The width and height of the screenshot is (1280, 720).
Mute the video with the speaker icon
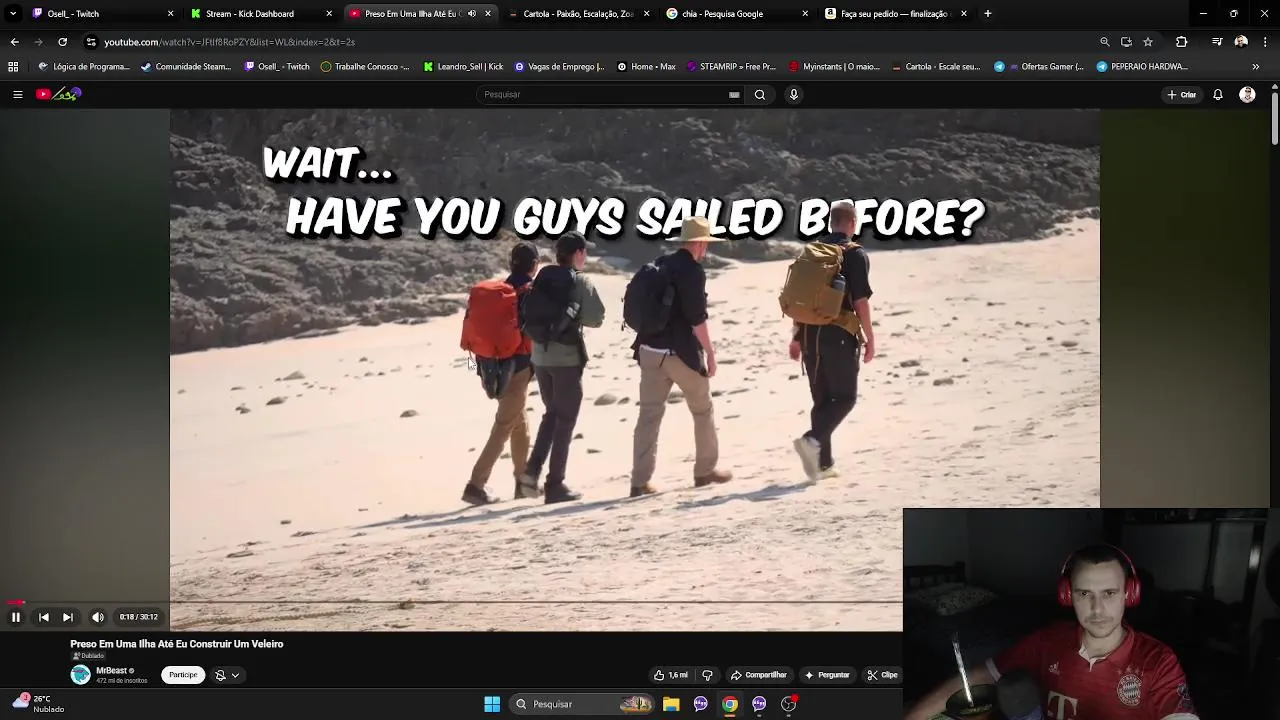(x=98, y=617)
